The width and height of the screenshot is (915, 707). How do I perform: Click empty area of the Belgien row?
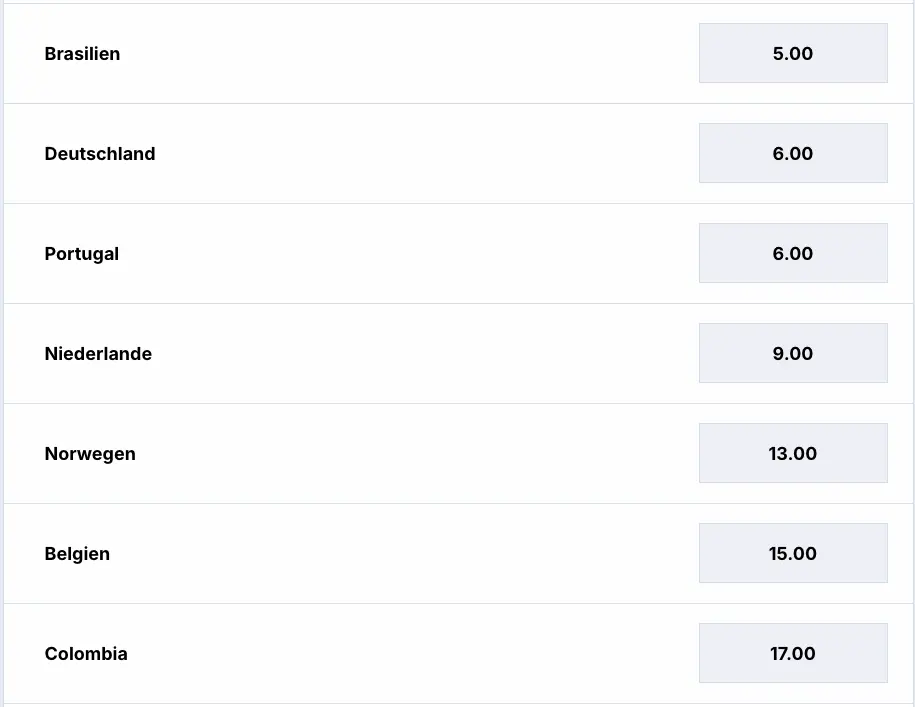click(400, 554)
